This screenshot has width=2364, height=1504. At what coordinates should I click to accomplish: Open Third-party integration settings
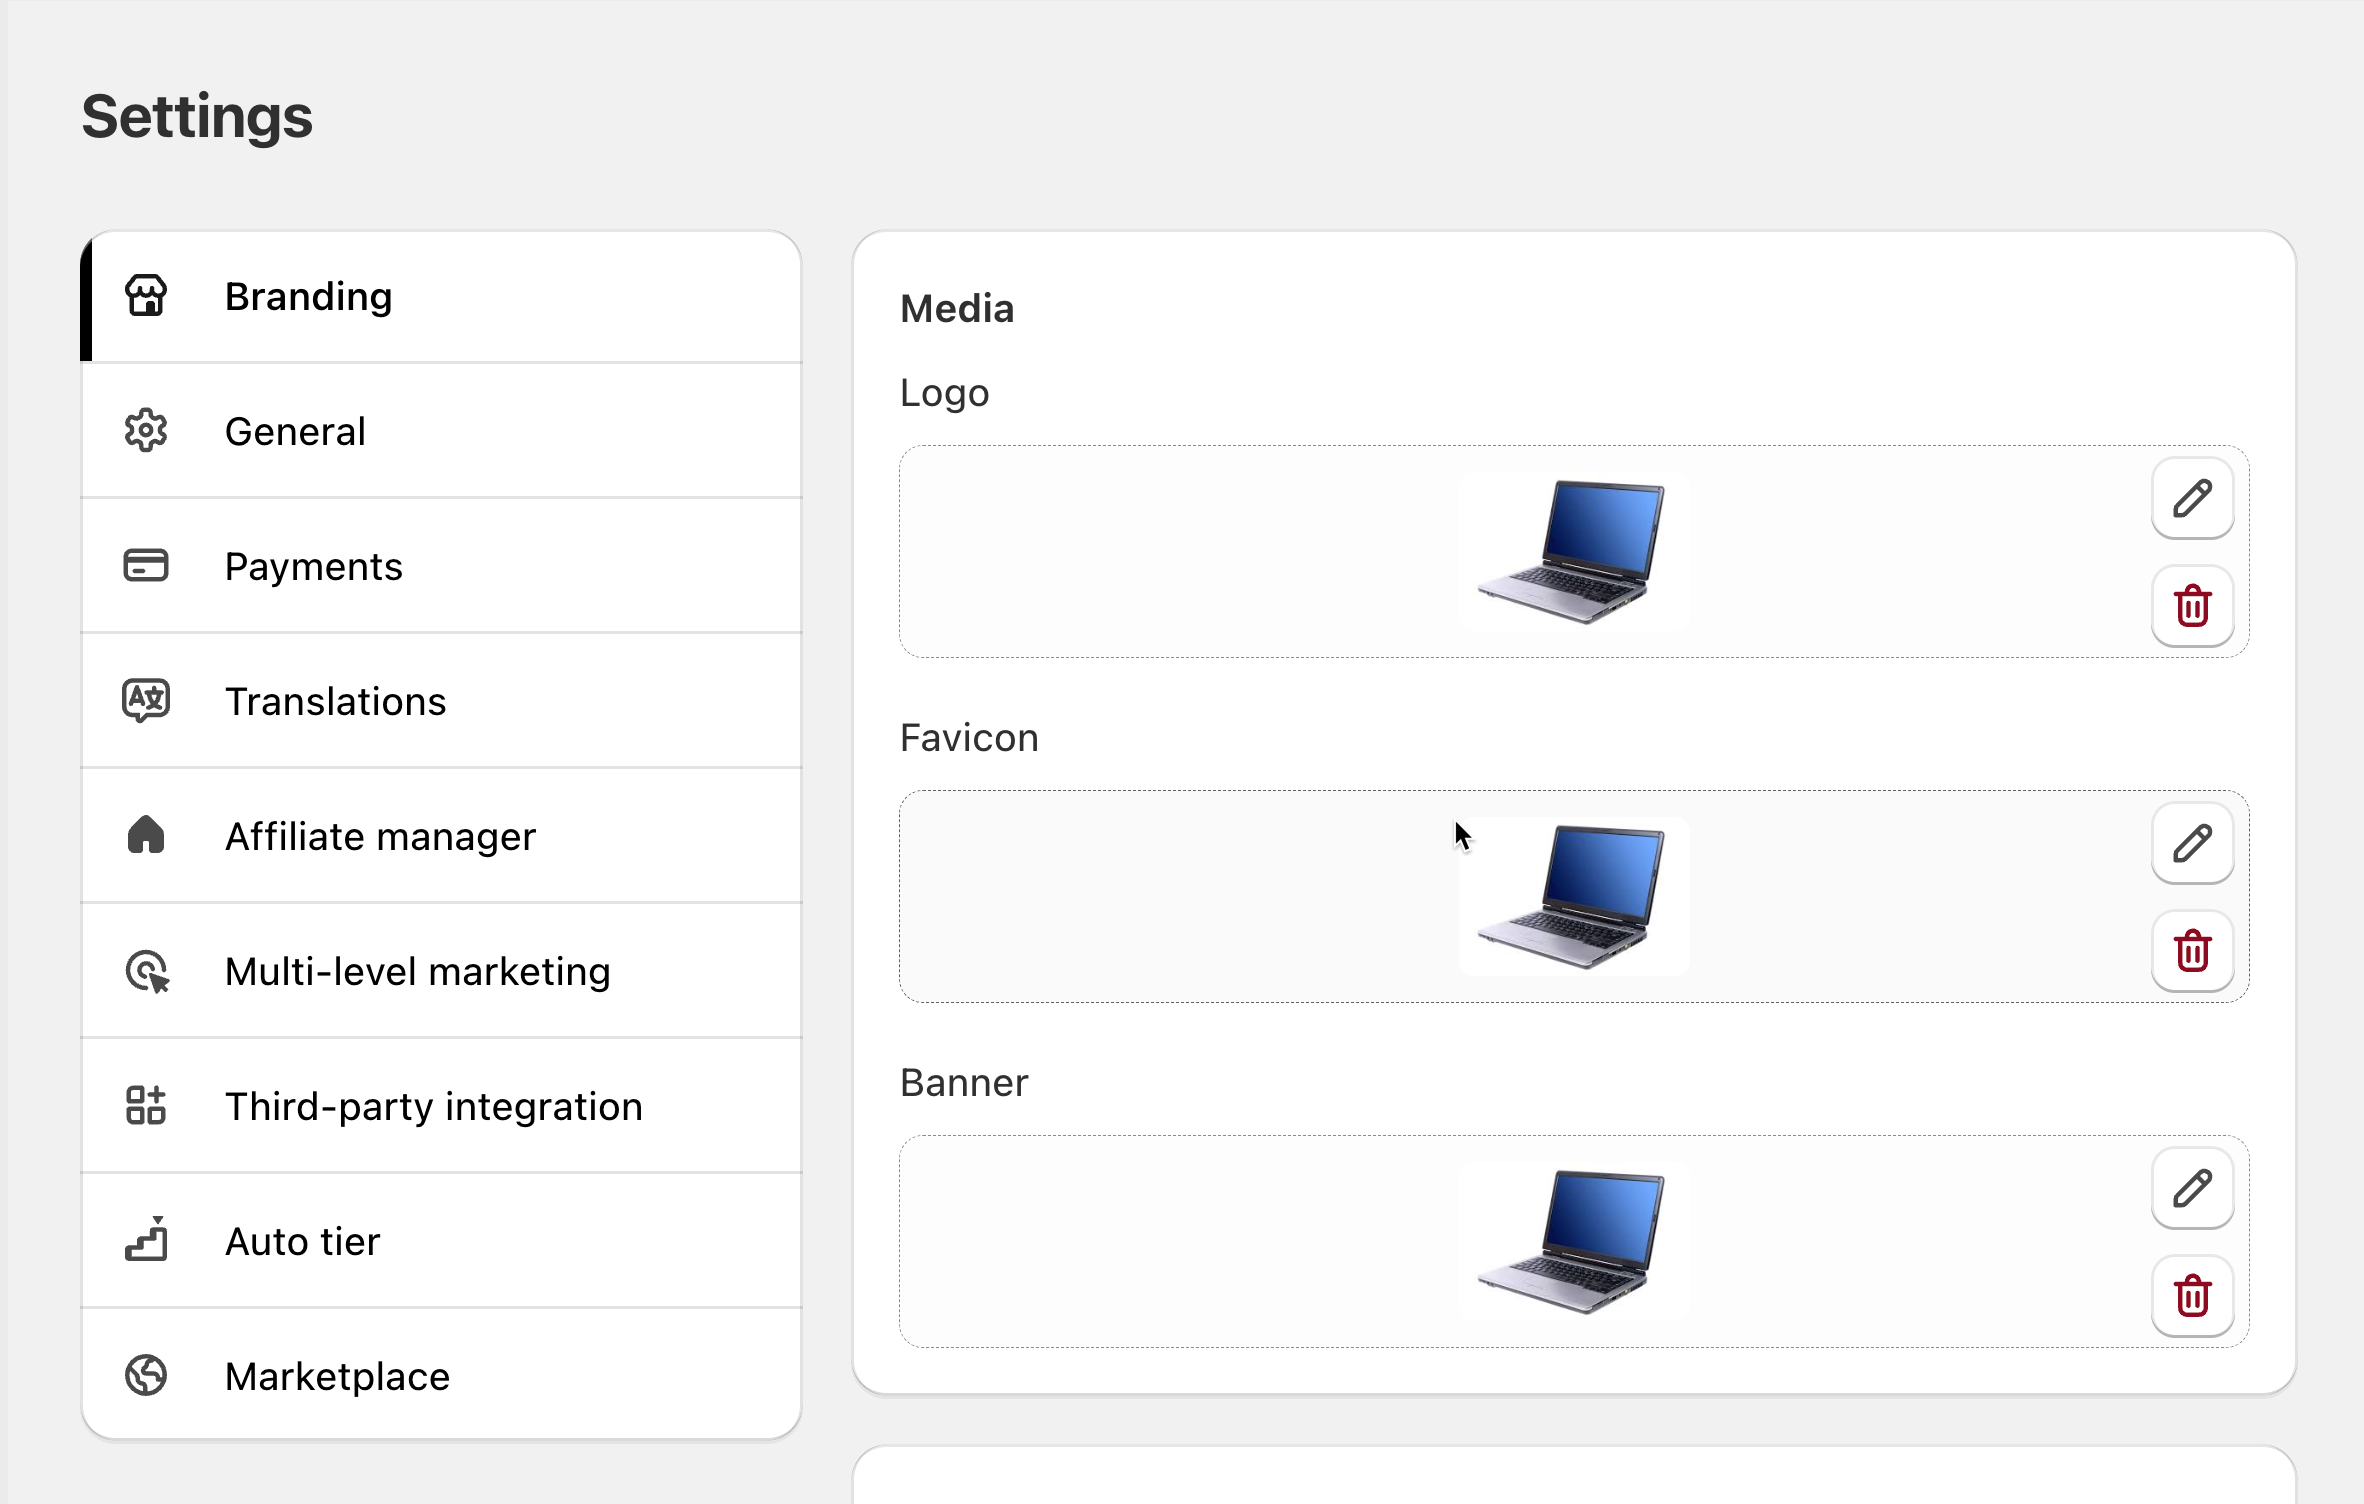coord(433,1106)
